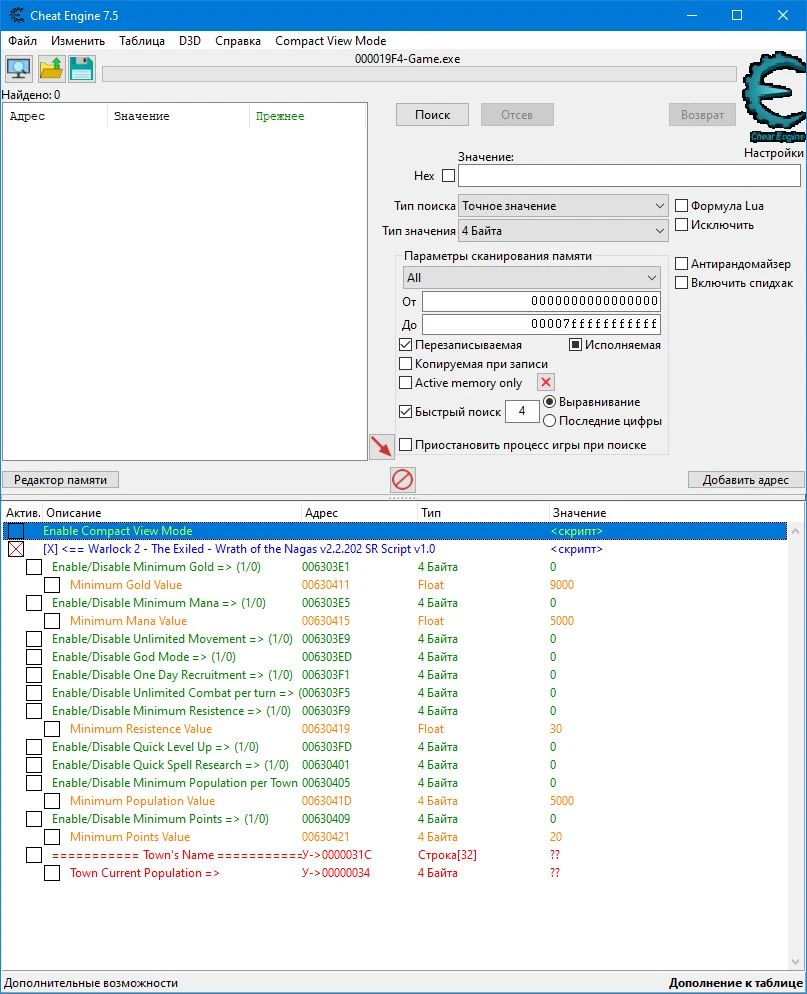This screenshot has width=807, height=994.
Task: Click Дополнительные возможности in the status bar
Action: coord(91,983)
